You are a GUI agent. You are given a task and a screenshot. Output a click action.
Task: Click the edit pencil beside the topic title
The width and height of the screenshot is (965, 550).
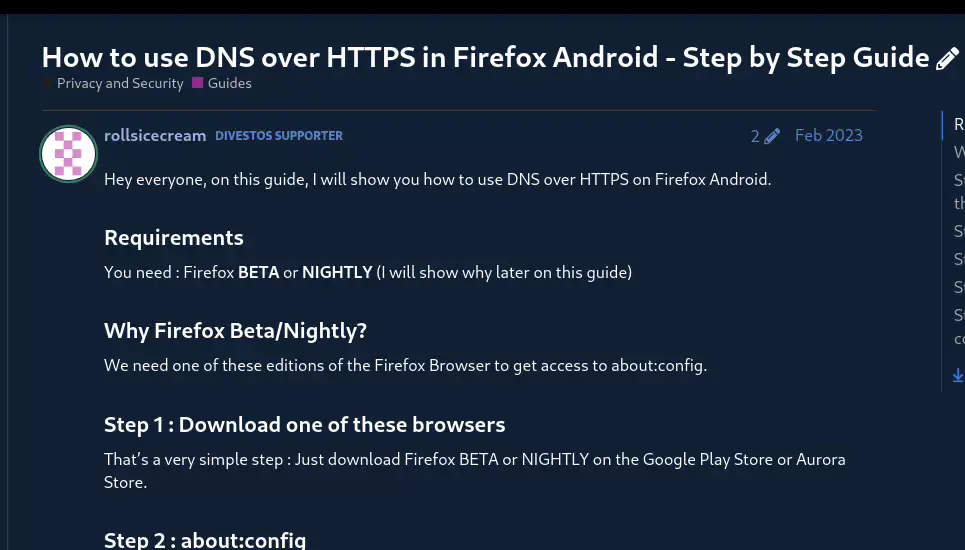pos(946,59)
